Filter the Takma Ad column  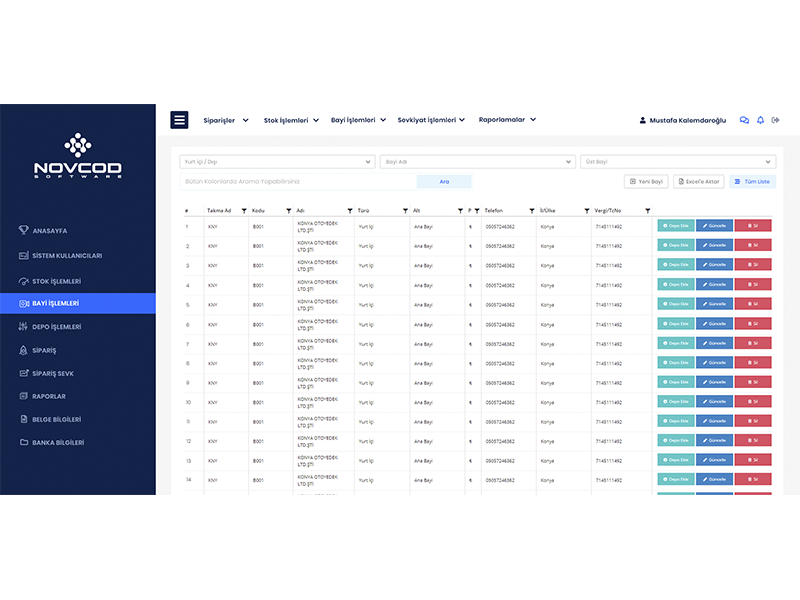click(x=243, y=211)
